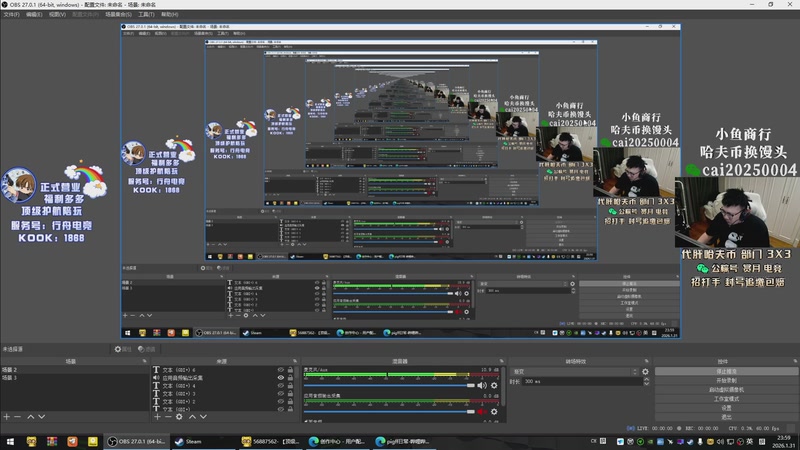The height and width of the screenshot is (450, 800).
Task: Click 工作室模式 studio mode button
Action: tap(726, 399)
